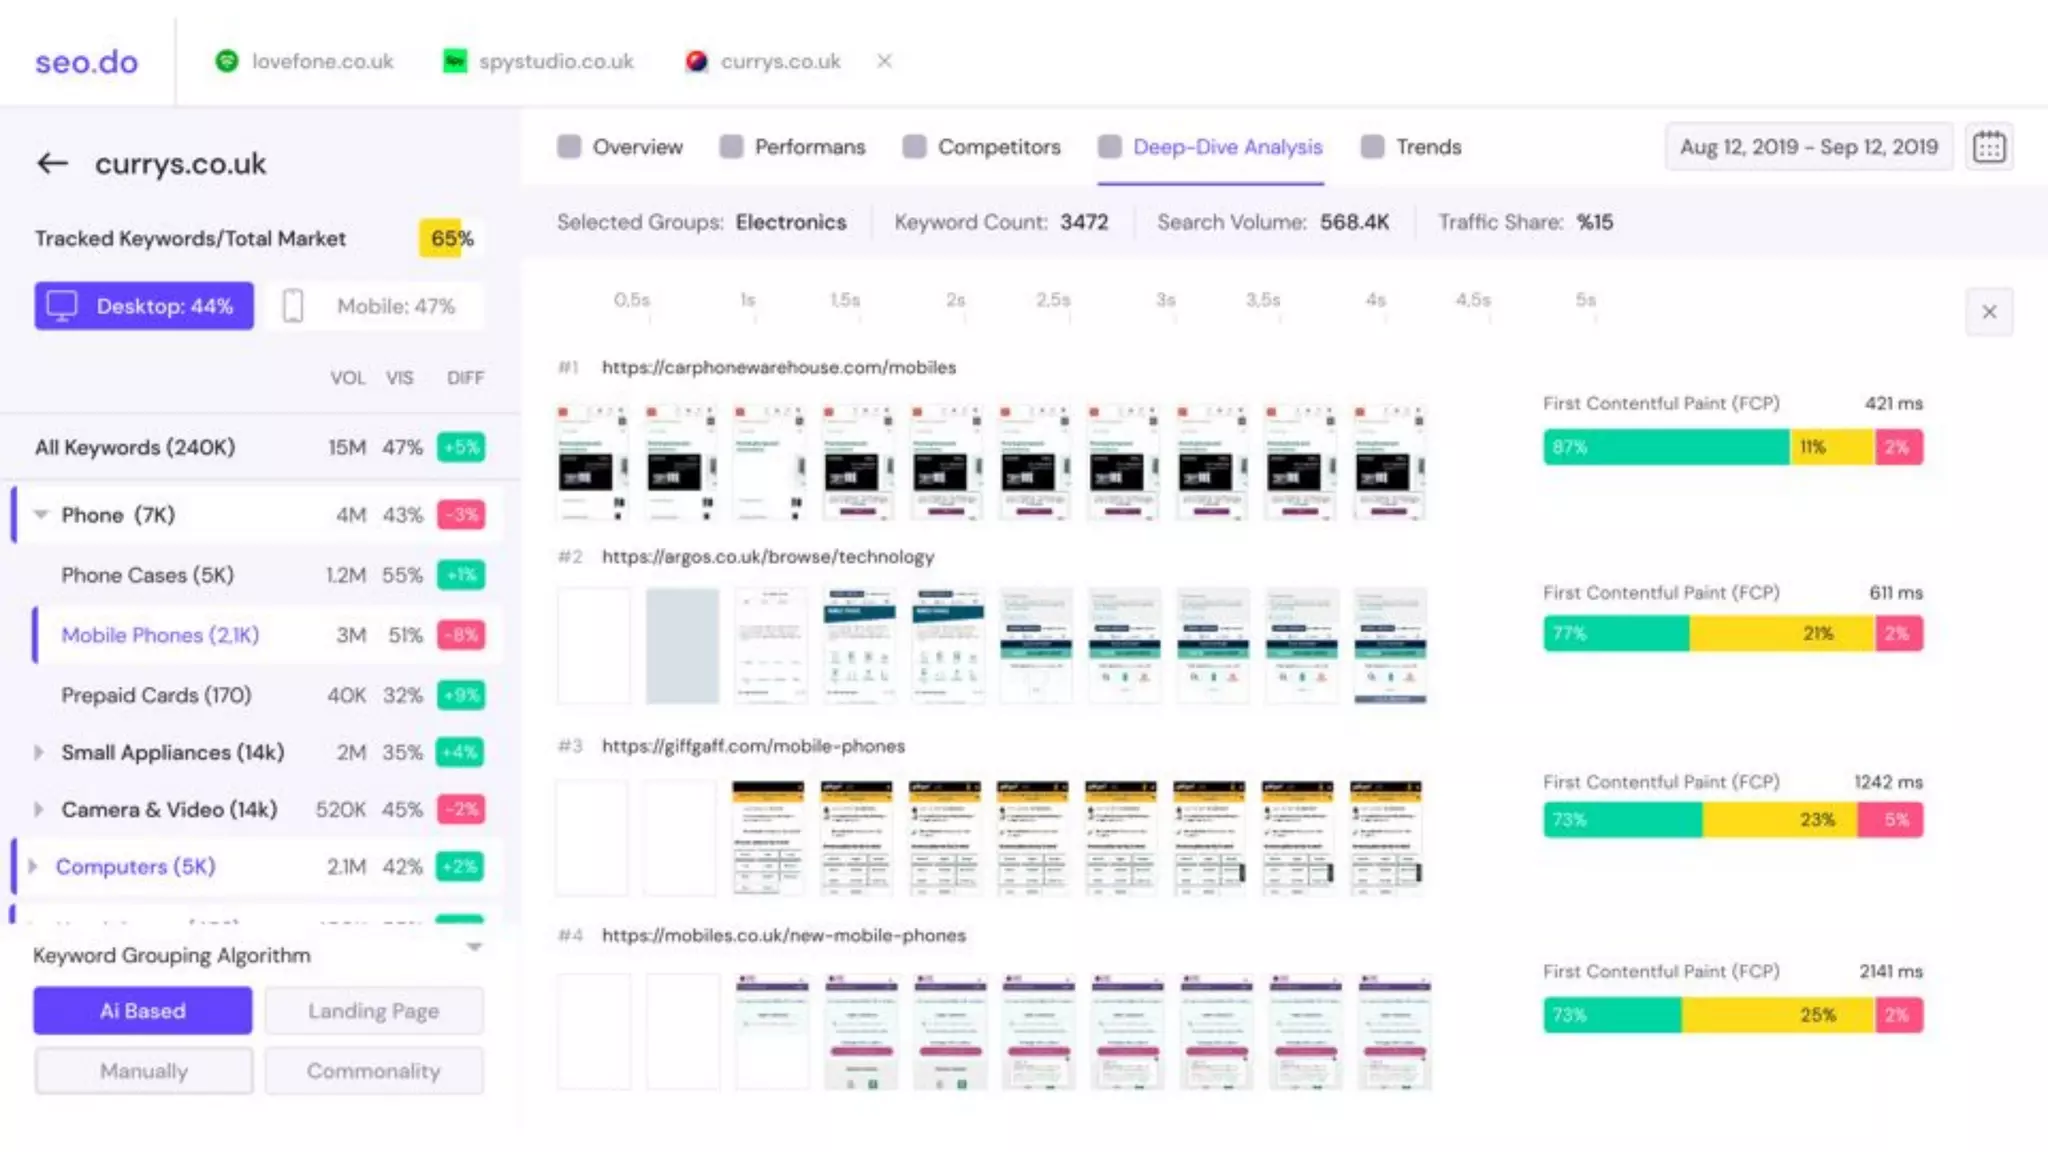
Task: Close the currys.co.uk site tab
Action: click(884, 61)
